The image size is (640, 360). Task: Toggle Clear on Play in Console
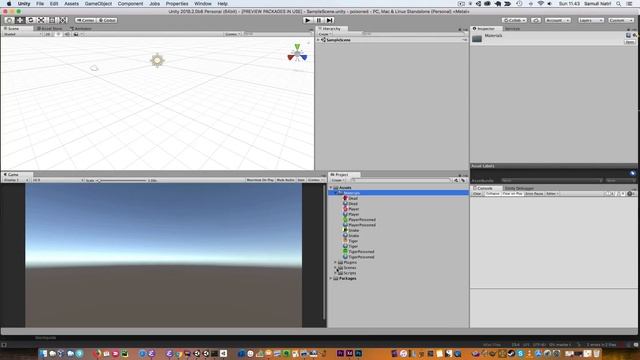tap(512, 194)
